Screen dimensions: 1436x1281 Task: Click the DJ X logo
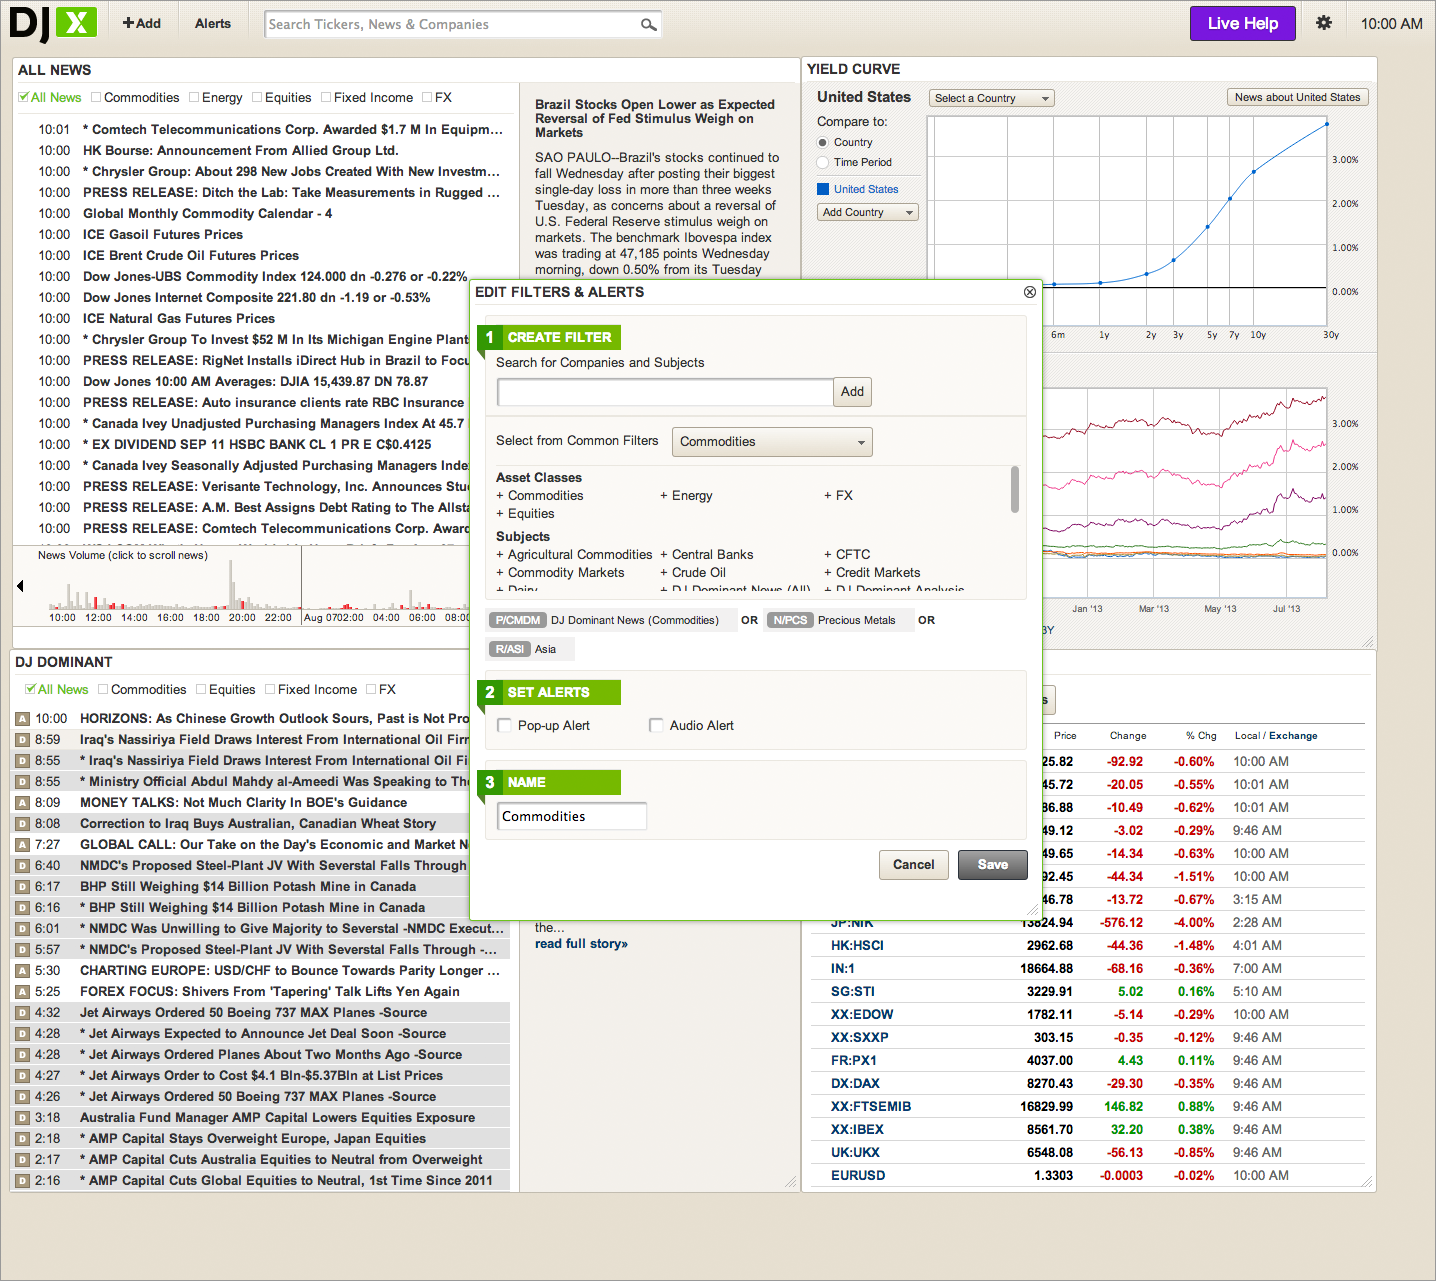point(53,23)
